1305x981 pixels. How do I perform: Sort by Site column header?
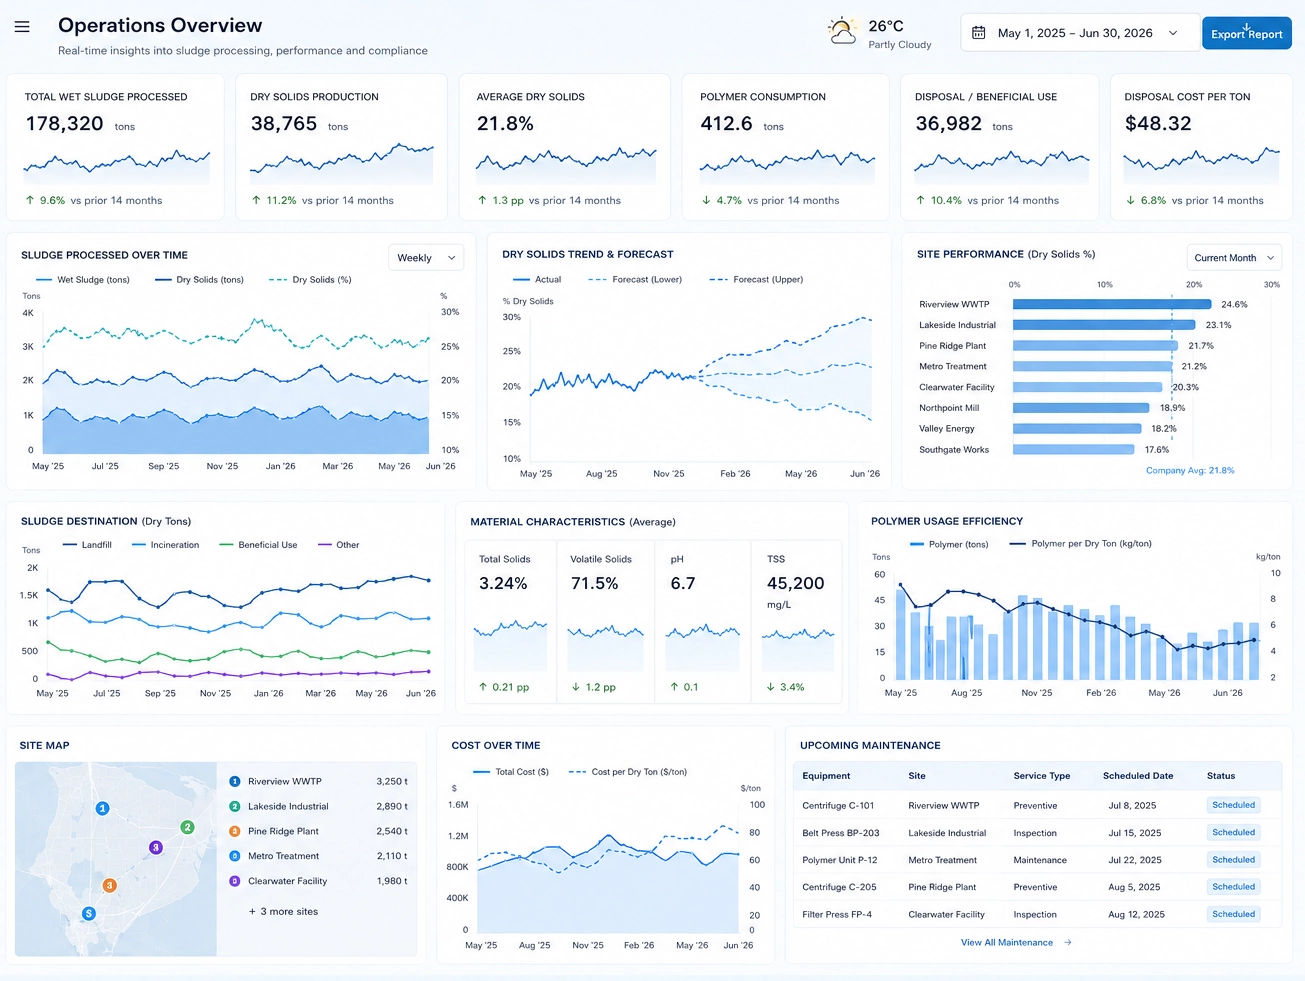click(917, 776)
